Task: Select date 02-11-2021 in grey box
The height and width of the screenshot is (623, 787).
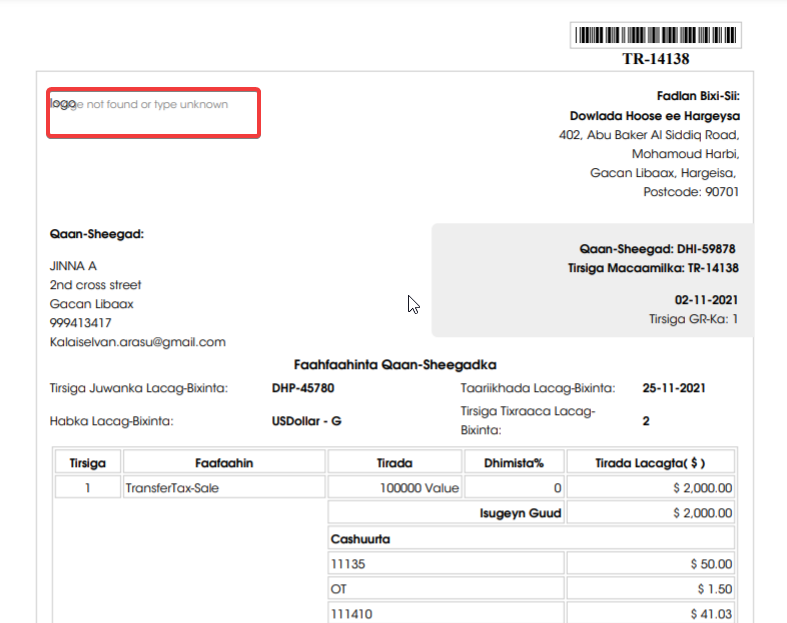Action: click(x=706, y=300)
